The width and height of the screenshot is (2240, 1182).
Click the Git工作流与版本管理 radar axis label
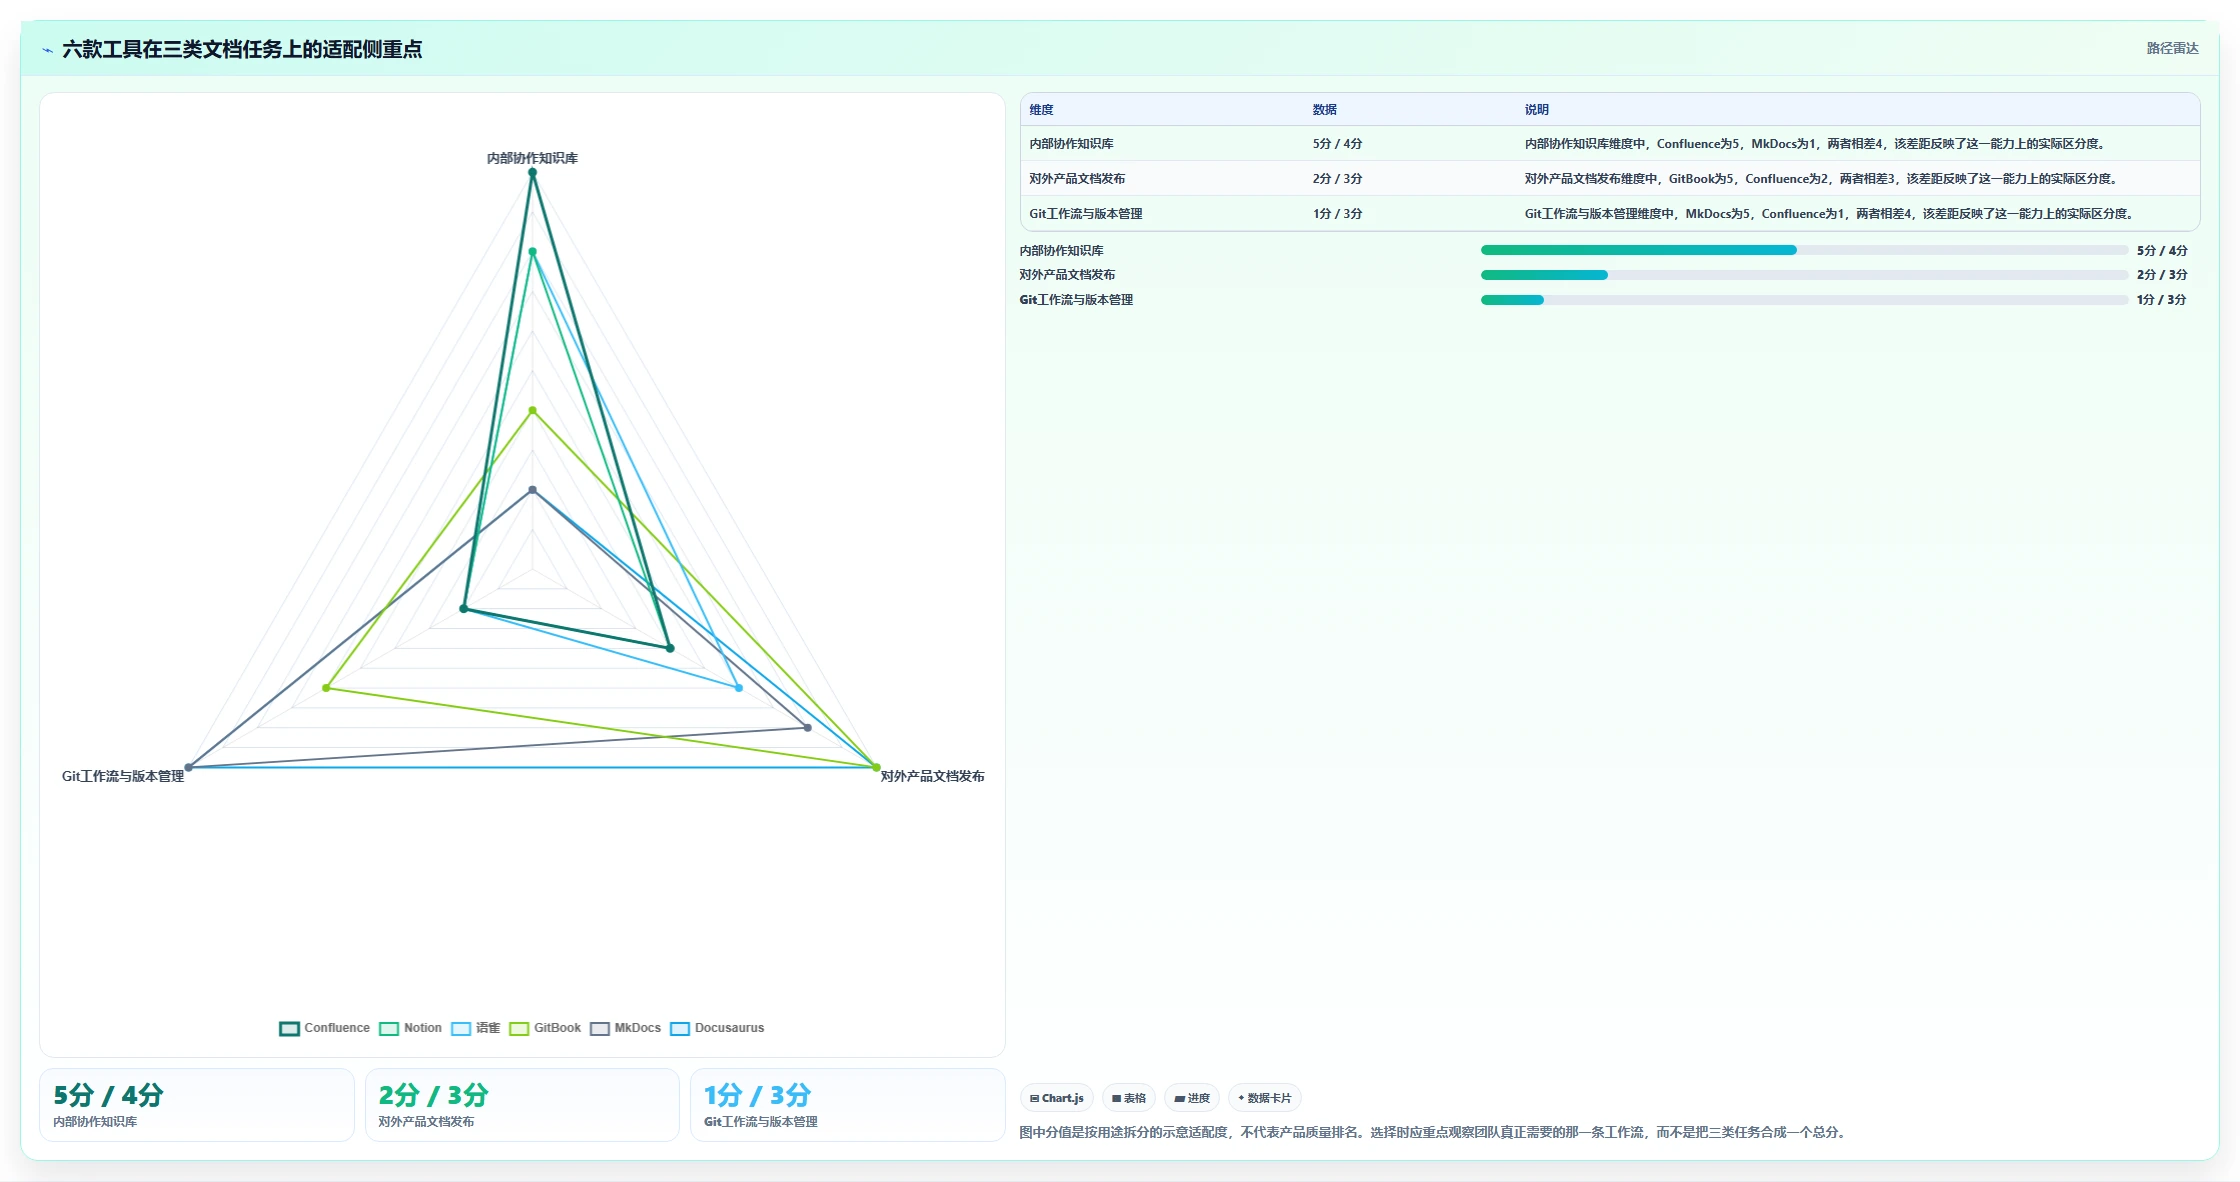click(x=123, y=776)
